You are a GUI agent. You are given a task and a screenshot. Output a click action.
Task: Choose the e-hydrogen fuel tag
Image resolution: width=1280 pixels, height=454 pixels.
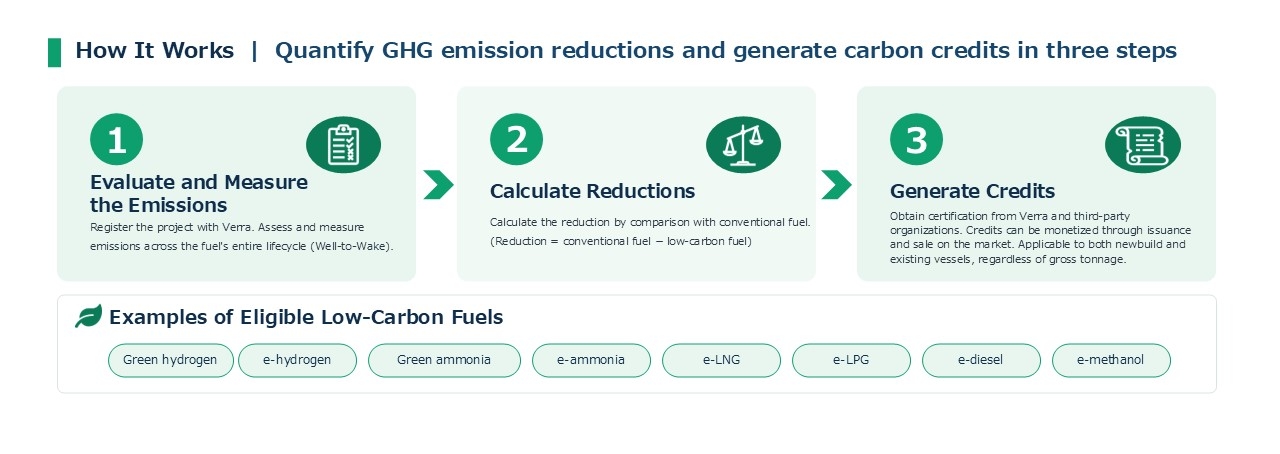tap(297, 360)
